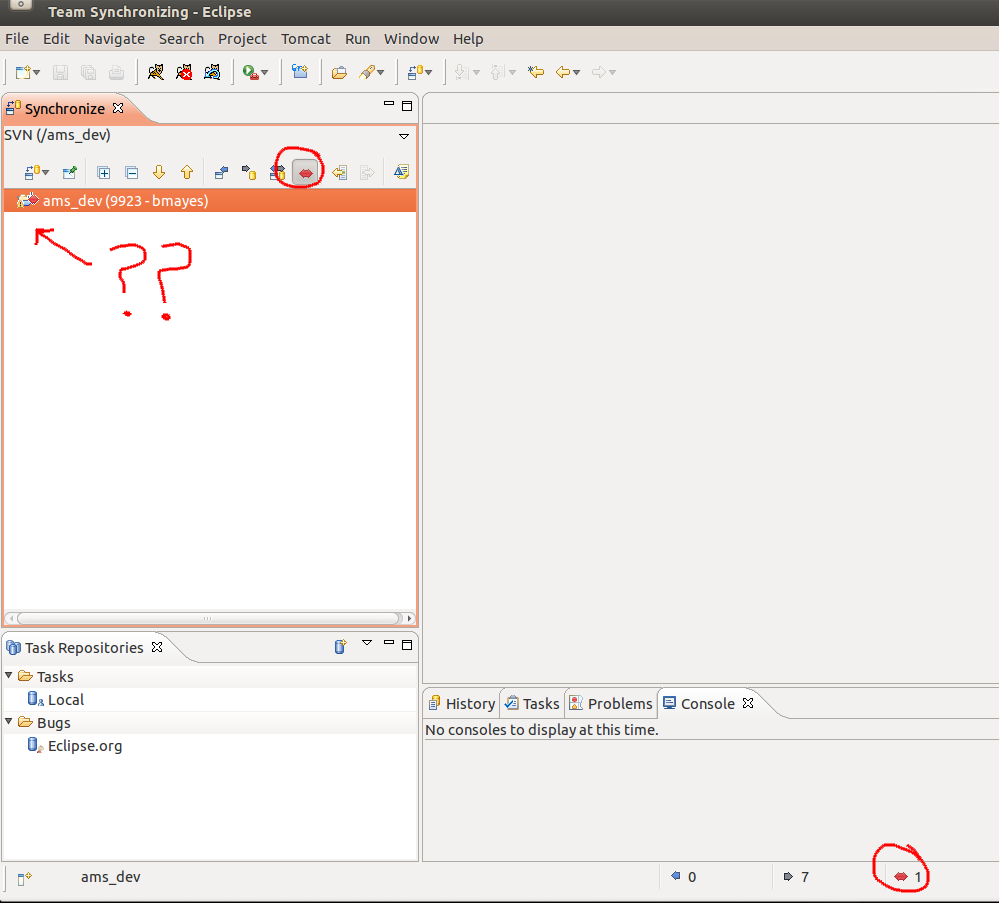Enable Incoming/Outgoing Mode filter
This screenshot has height=903, width=999.
tap(277, 172)
